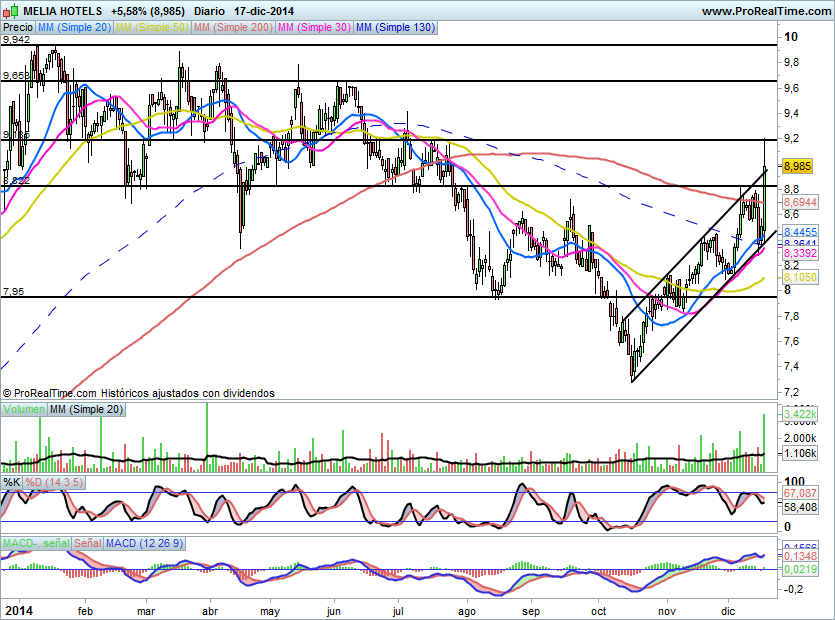The height and width of the screenshot is (620, 835).
Task: Select the %D (14 3 5) label
Action: tap(55, 482)
